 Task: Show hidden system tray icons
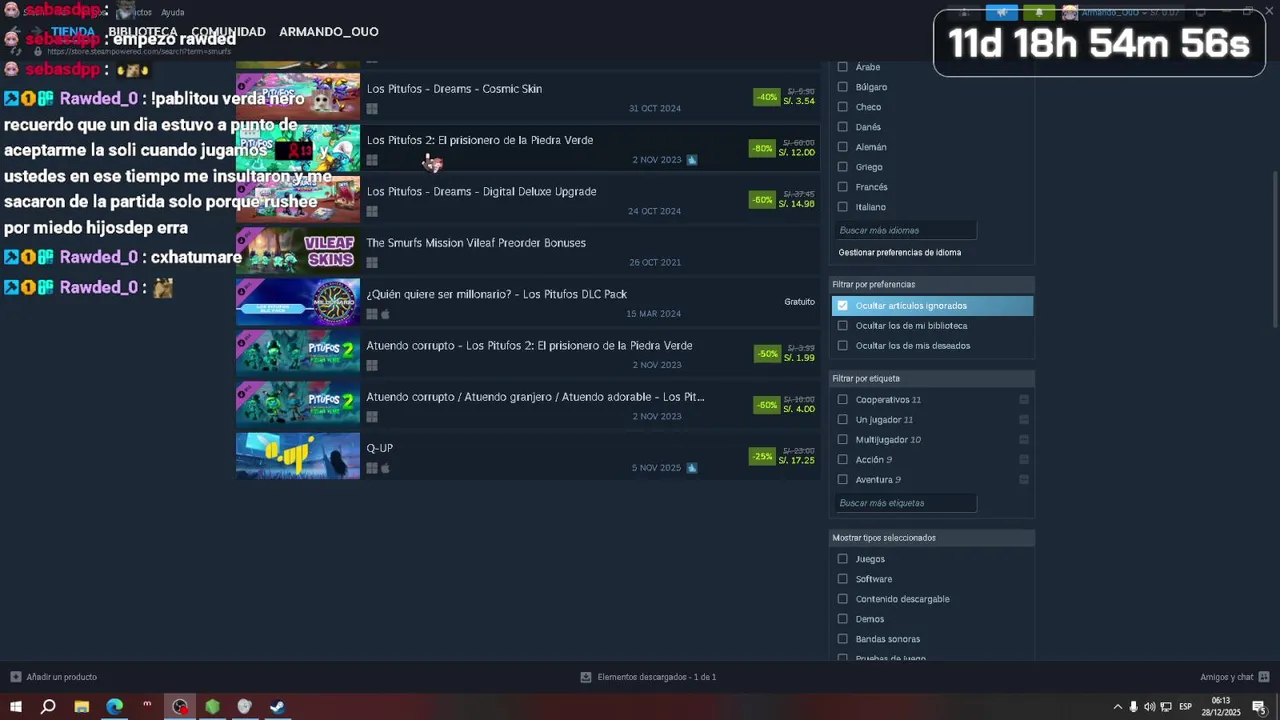(x=1118, y=707)
